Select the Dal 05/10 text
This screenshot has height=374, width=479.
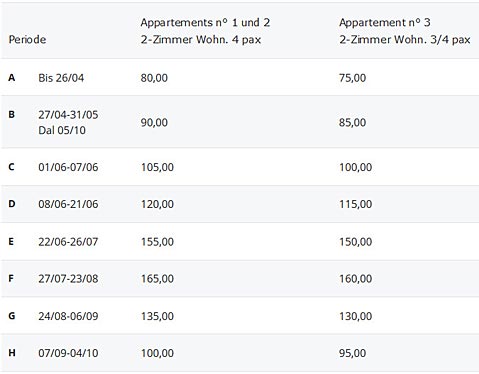(x=62, y=130)
